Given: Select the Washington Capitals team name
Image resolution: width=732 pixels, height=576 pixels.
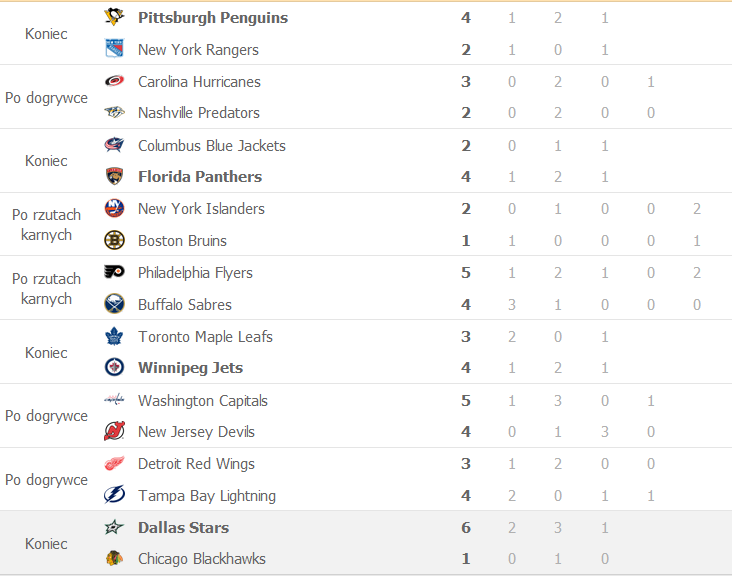Looking at the screenshot, I should point(203,400).
